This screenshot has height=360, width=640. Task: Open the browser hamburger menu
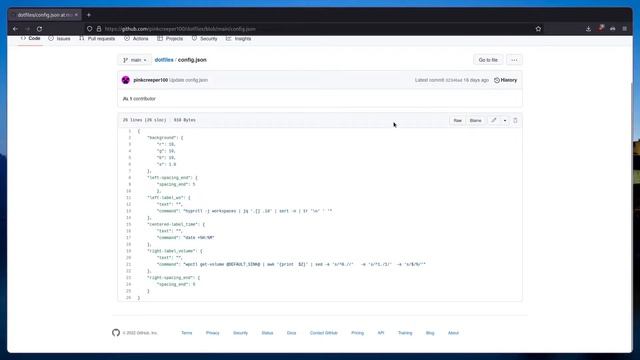tap(624, 29)
